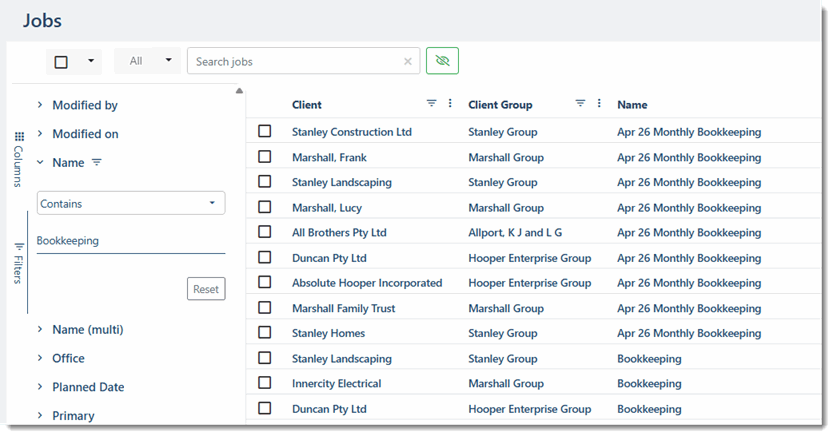Open client Marshall Family Trust
Image resolution: width=829 pixels, height=432 pixels.
pyautogui.click(x=343, y=308)
